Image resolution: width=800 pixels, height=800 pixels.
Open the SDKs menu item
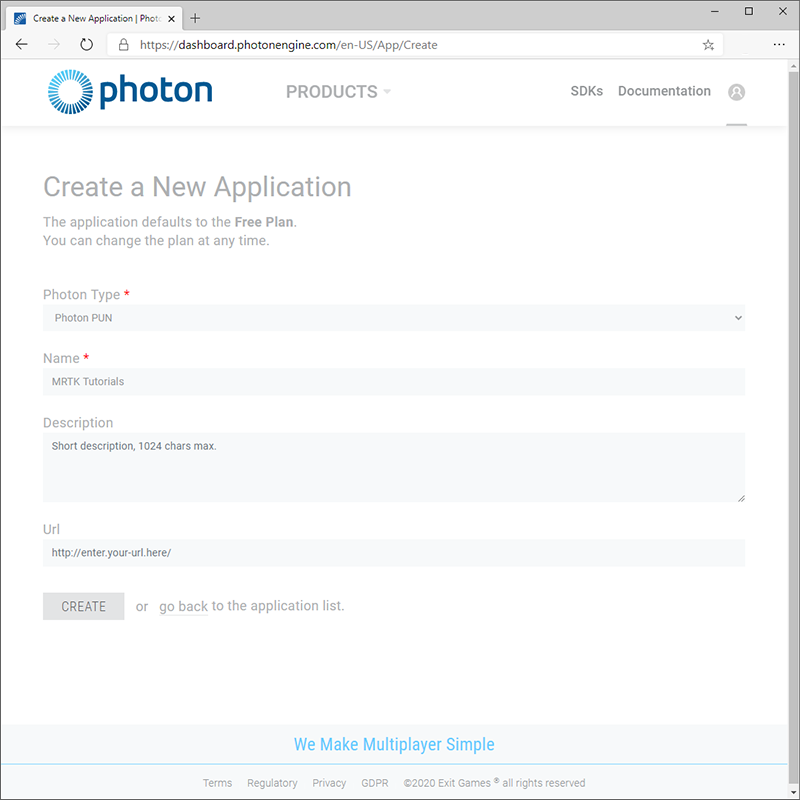coord(587,91)
